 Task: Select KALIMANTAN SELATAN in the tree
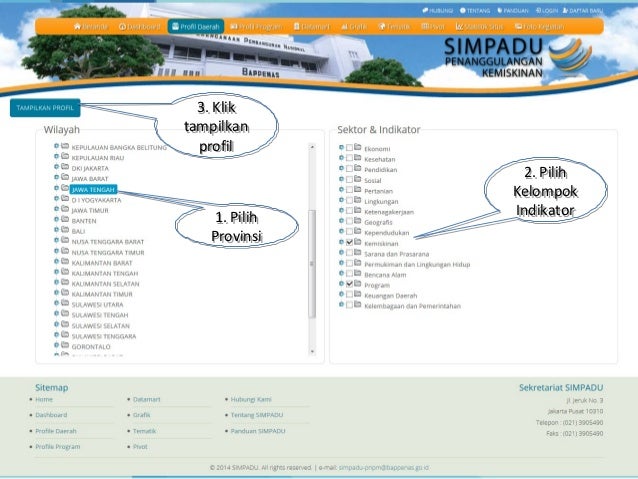click(105, 284)
